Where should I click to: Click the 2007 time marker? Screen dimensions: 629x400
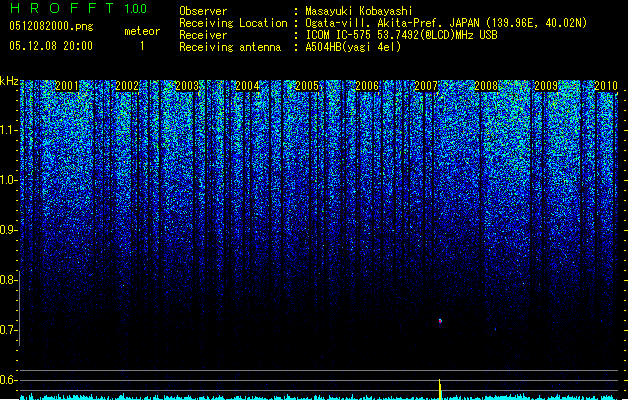click(426, 86)
